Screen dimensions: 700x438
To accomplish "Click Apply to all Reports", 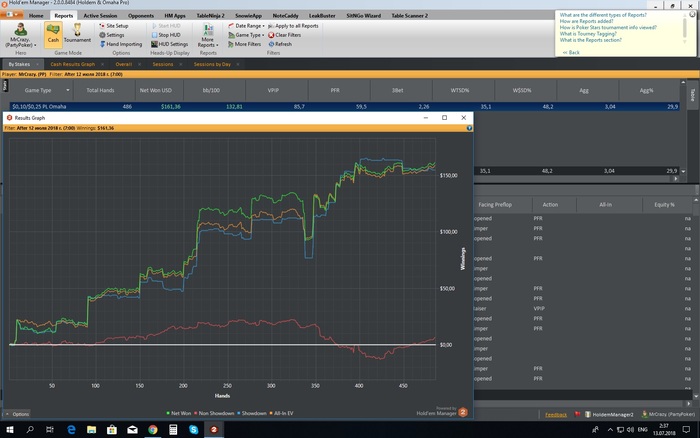I will 293,26.
